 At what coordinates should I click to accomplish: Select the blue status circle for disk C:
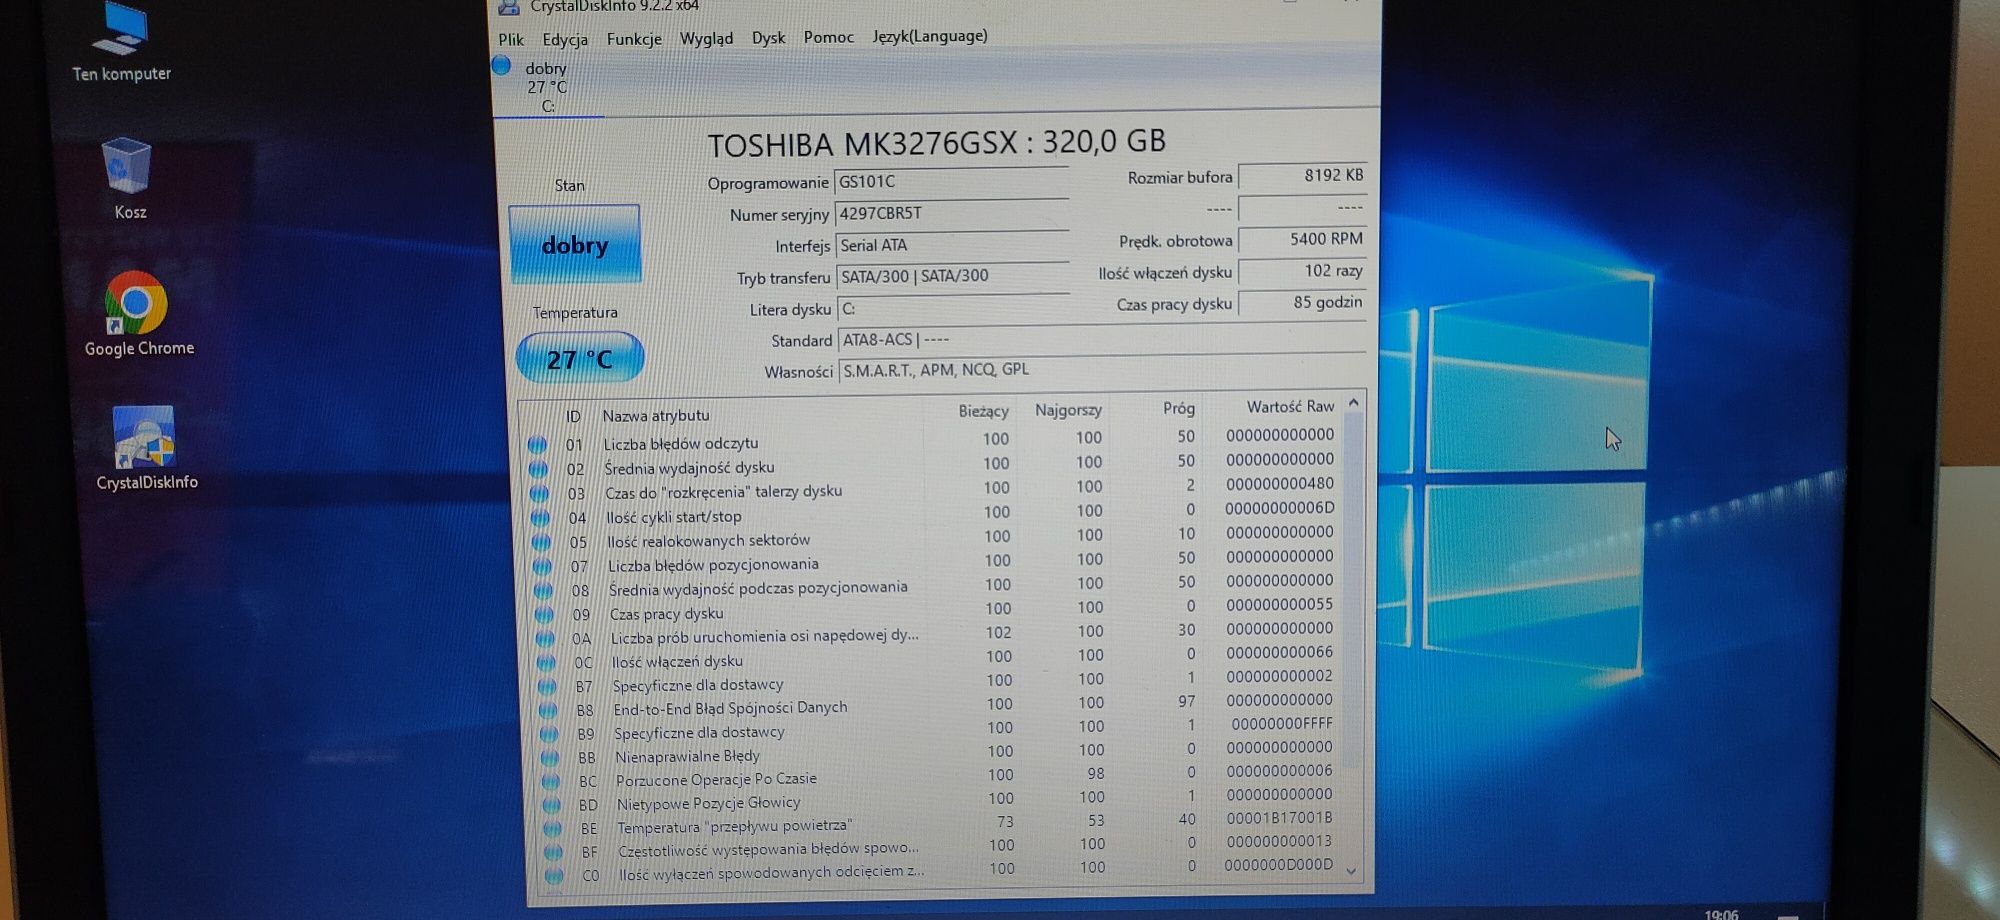pyautogui.click(x=502, y=66)
